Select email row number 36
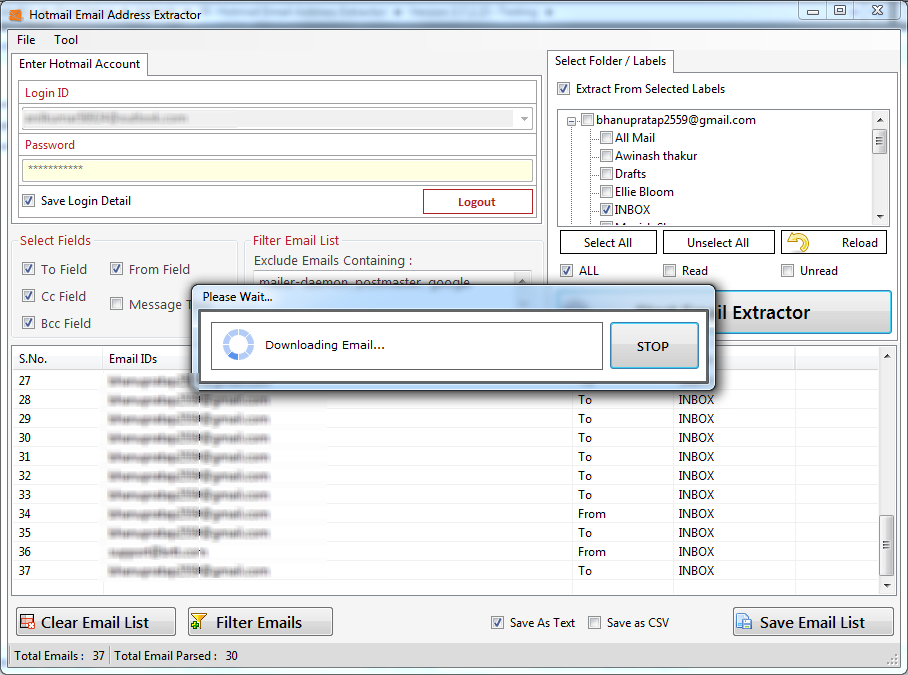The image size is (908, 675). pos(445,552)
